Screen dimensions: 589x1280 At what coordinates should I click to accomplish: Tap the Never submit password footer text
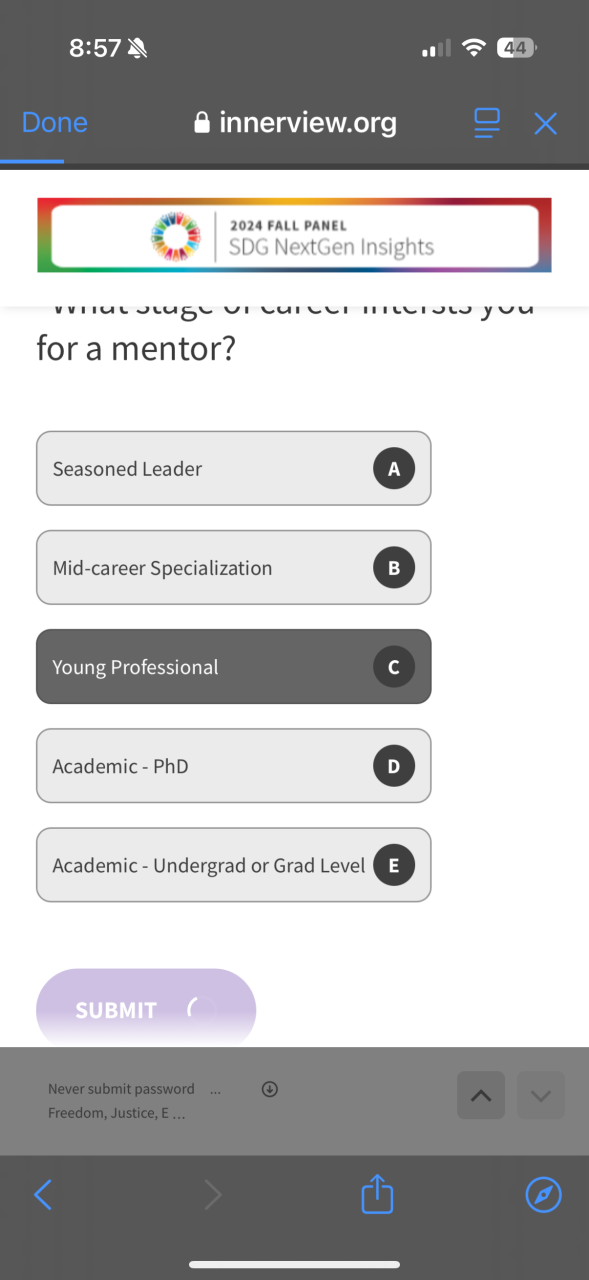[121, 1089]
